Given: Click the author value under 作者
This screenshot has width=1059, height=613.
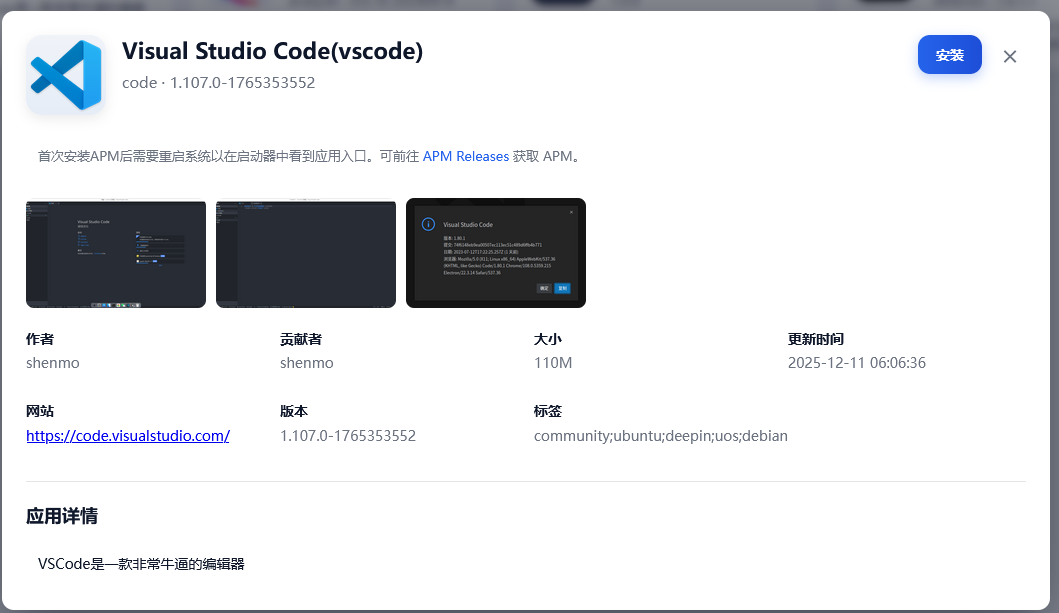Looking at the screenshot, I should coord(53,363).
